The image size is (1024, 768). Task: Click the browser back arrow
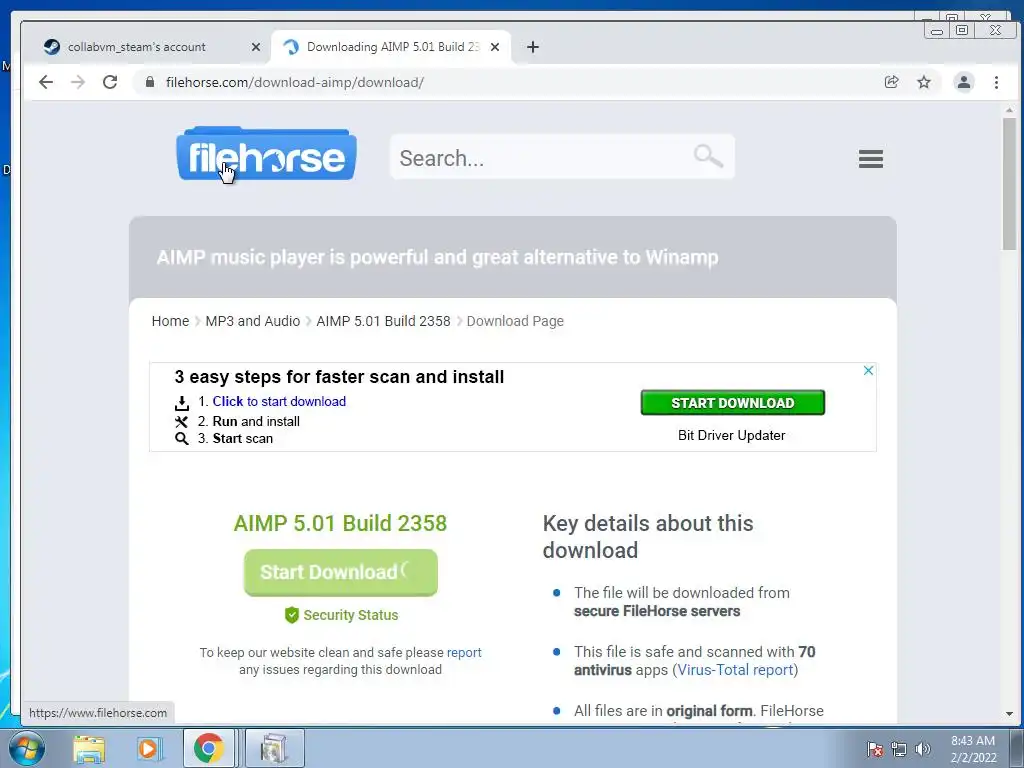click(46, 82)
